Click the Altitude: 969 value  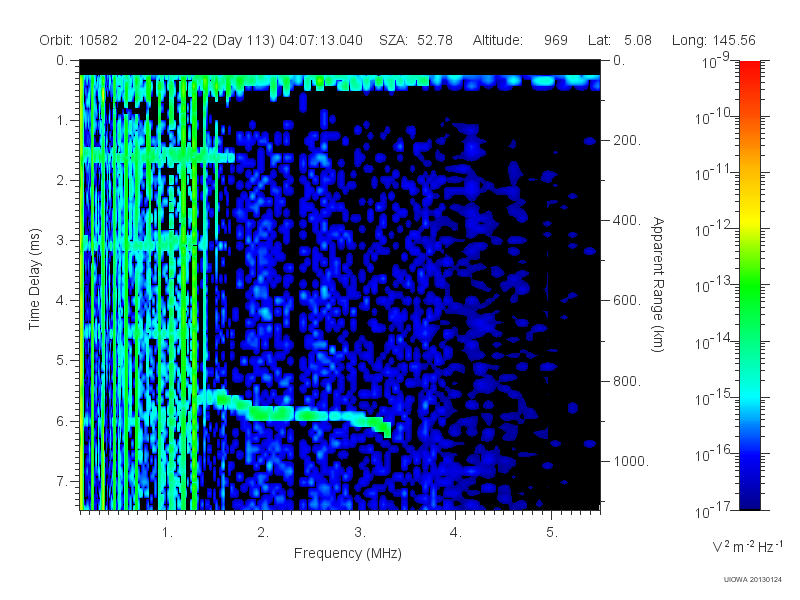tap(520, 40)
